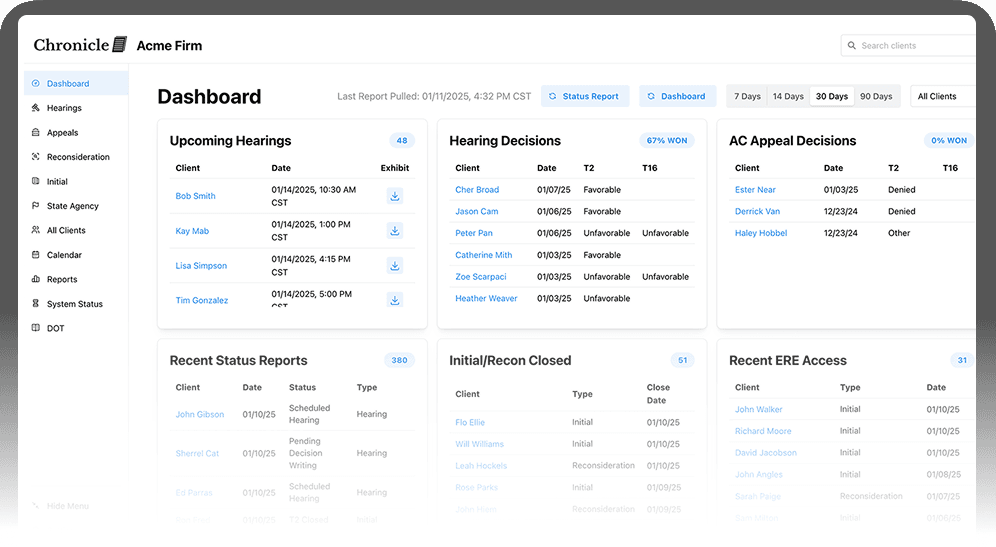Image resolution: width=996 pixels, height=547 pixels.
Task: Click the 0% WON badge
Action: tap(949, 140)
